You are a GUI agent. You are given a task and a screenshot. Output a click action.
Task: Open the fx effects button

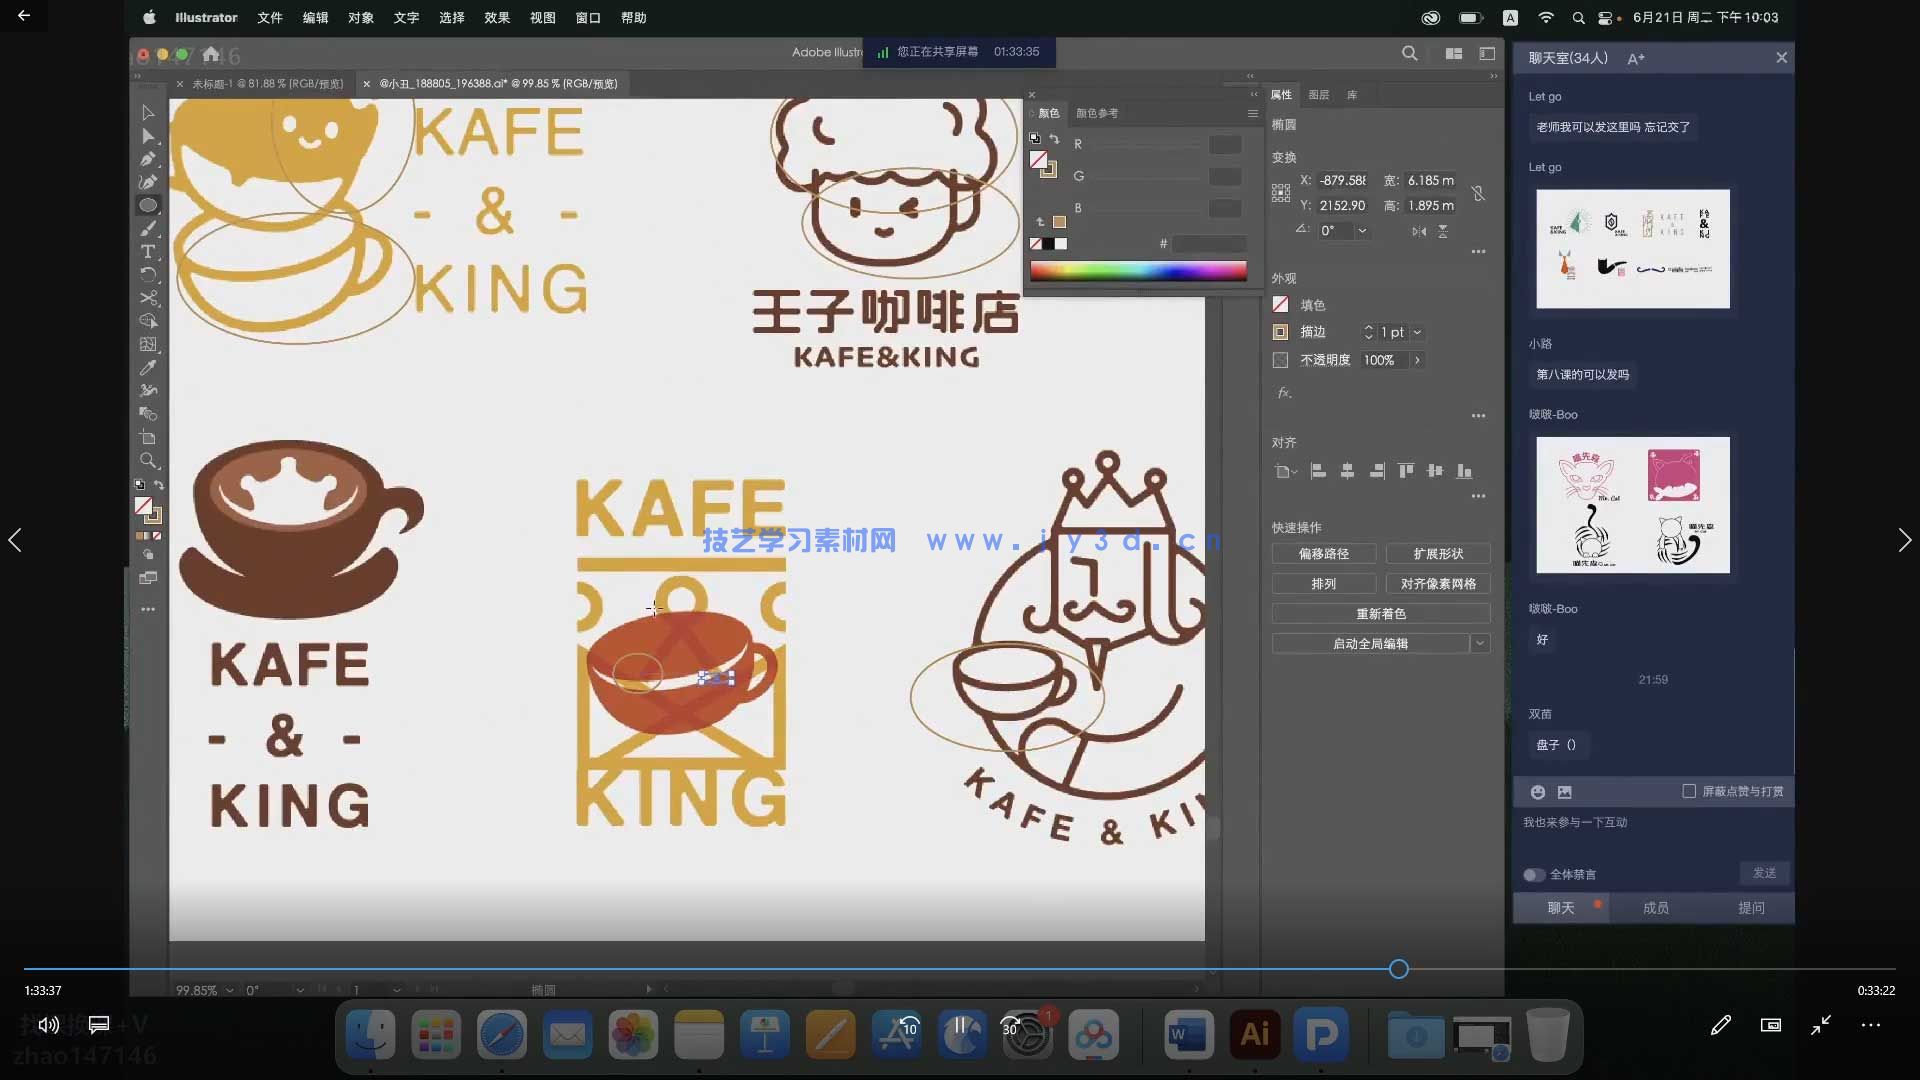[x=1284, y=393]
